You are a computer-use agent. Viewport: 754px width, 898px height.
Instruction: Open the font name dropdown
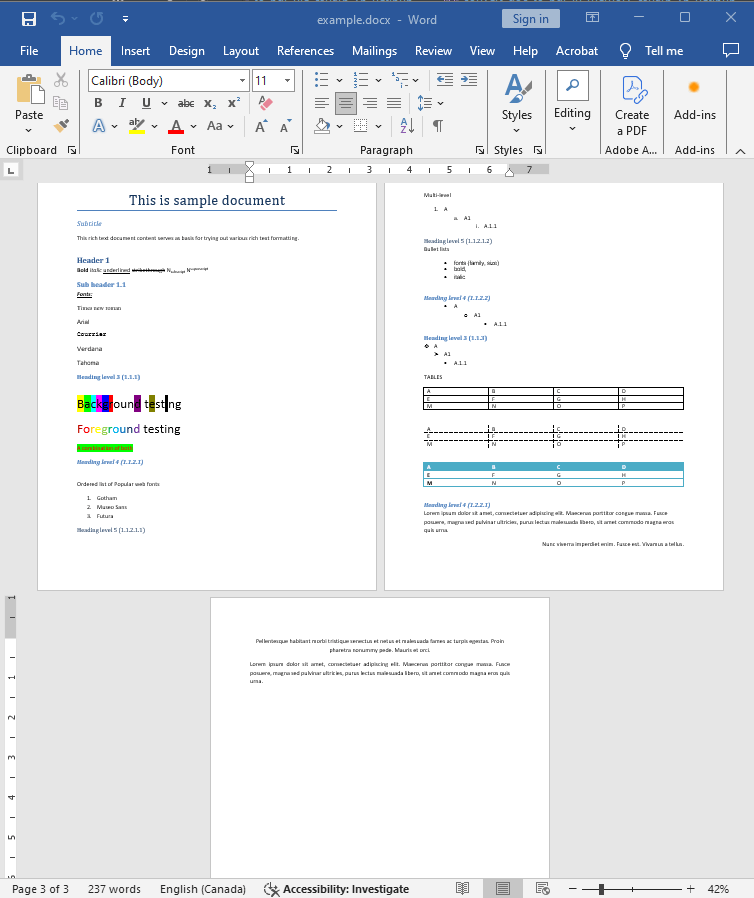pos(242,81)
